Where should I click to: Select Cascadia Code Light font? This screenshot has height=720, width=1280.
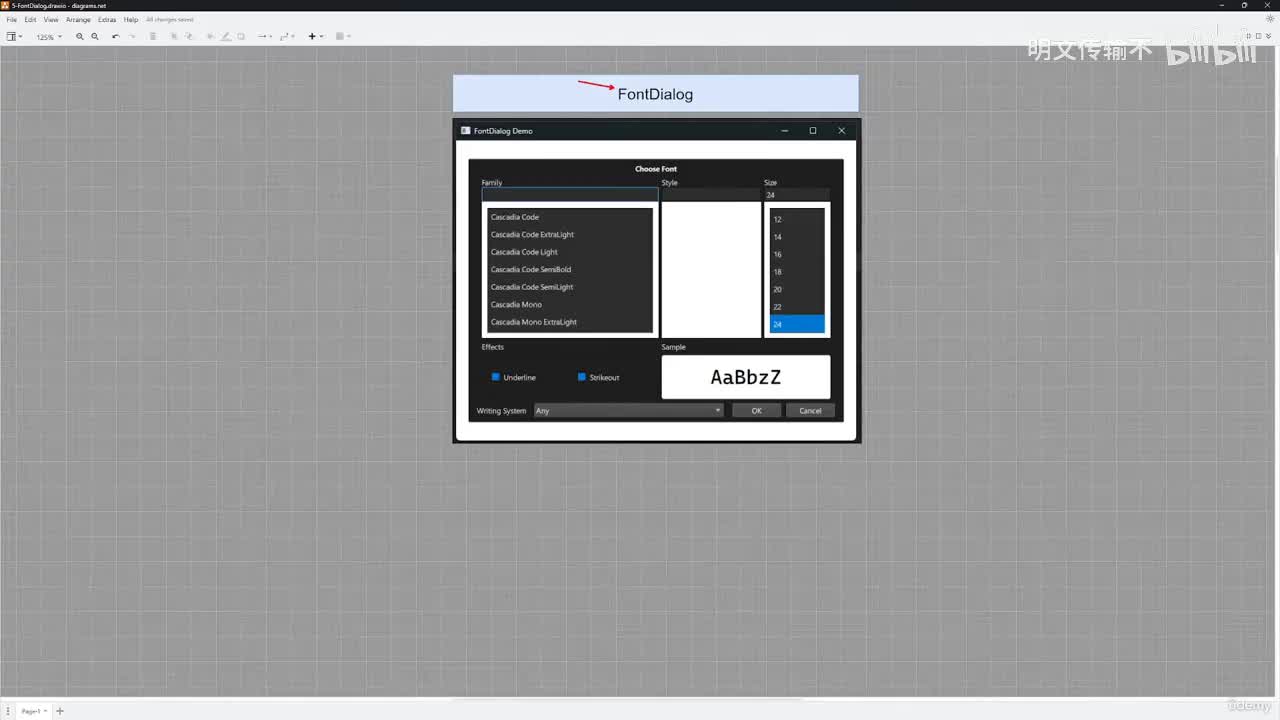tap(570, 252)
